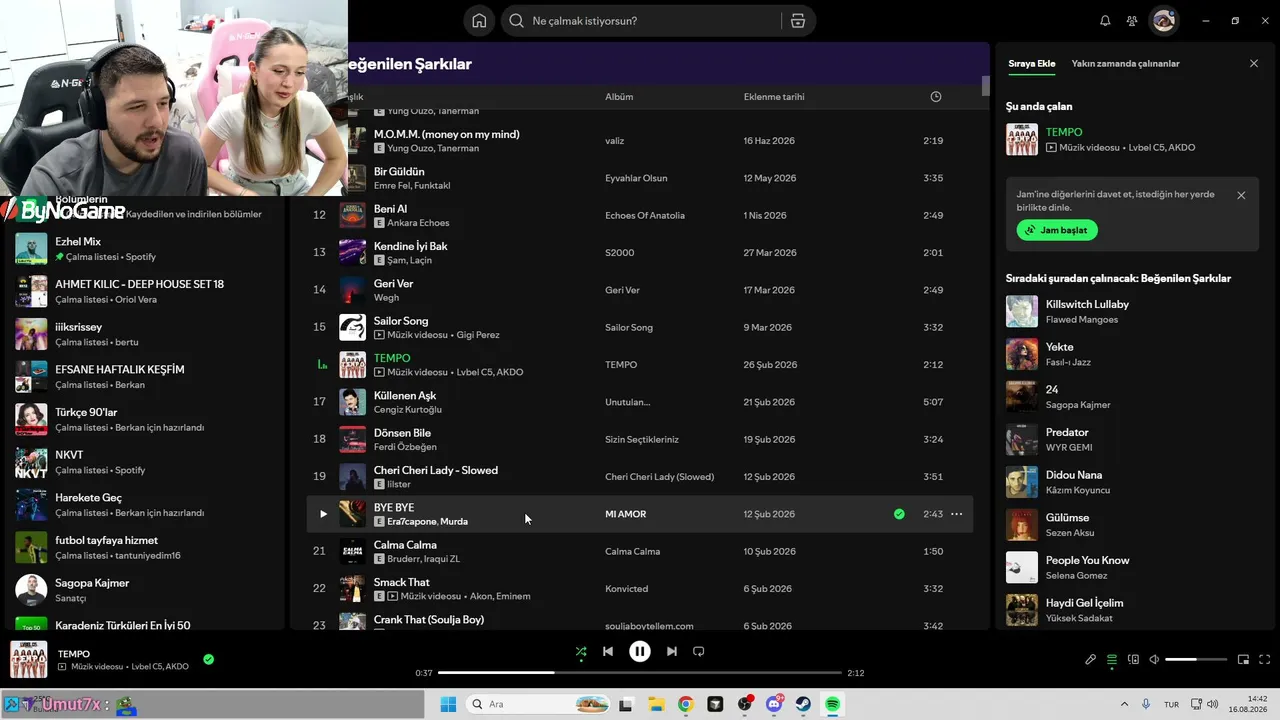Skip to the next track
Screen dimensions: 1280x720
tap(672, 652)
